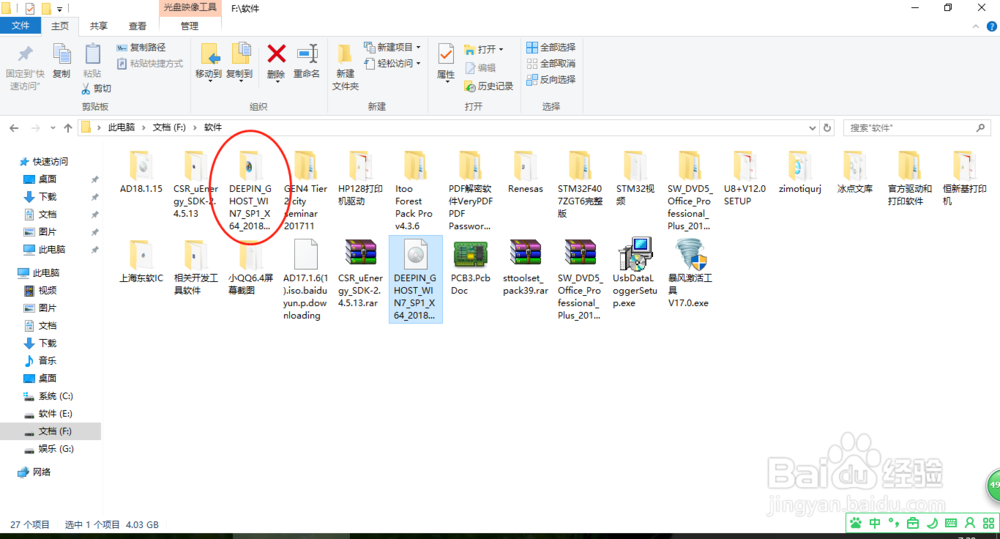Select 视频 in the sidebar
This screenshot has width=1000, height=539.
(x=40, y=290)
